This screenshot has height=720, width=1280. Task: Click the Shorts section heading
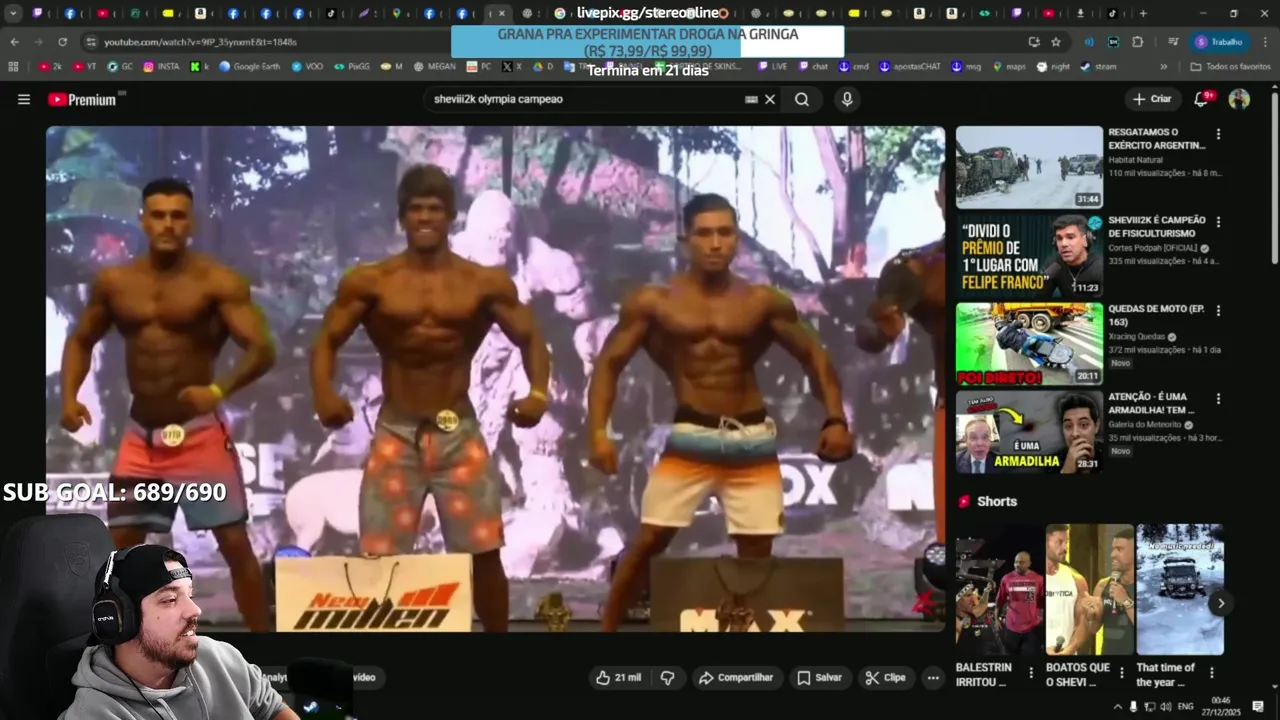pos(996,501)
